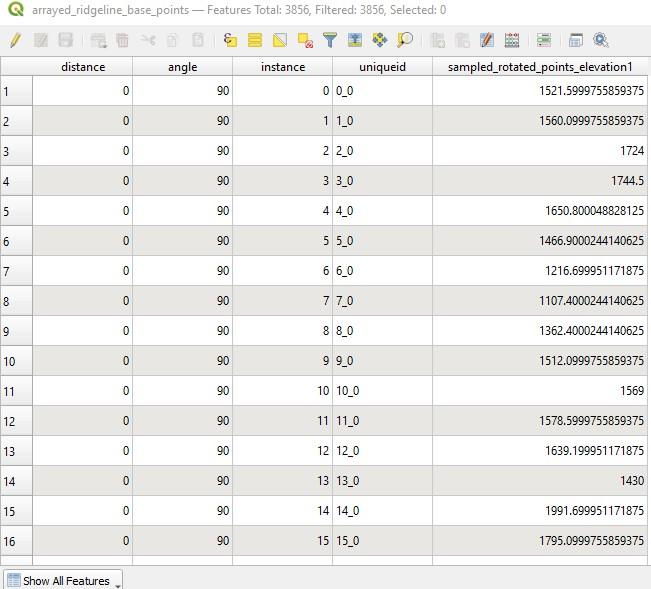Click the uniqueid cell "3_0"
The width and height of the screenshot is (651, 589).
382,181
